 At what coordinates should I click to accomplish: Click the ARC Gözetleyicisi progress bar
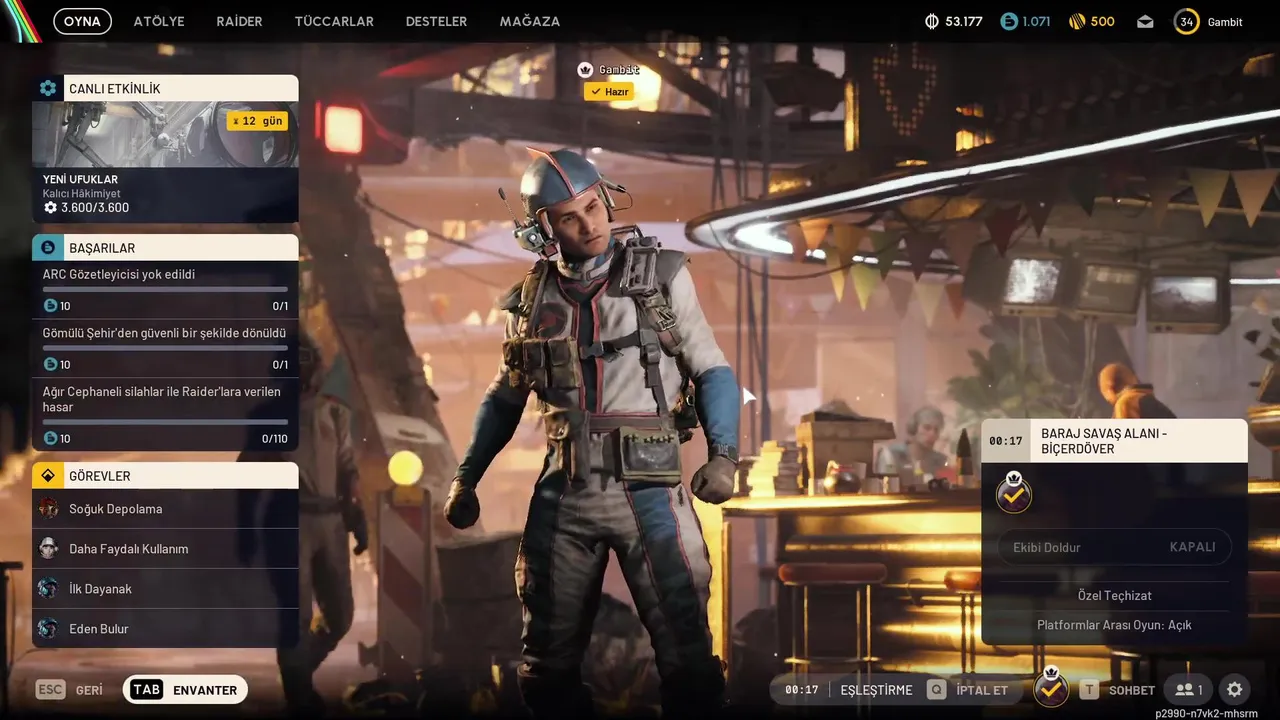(165, 290)
